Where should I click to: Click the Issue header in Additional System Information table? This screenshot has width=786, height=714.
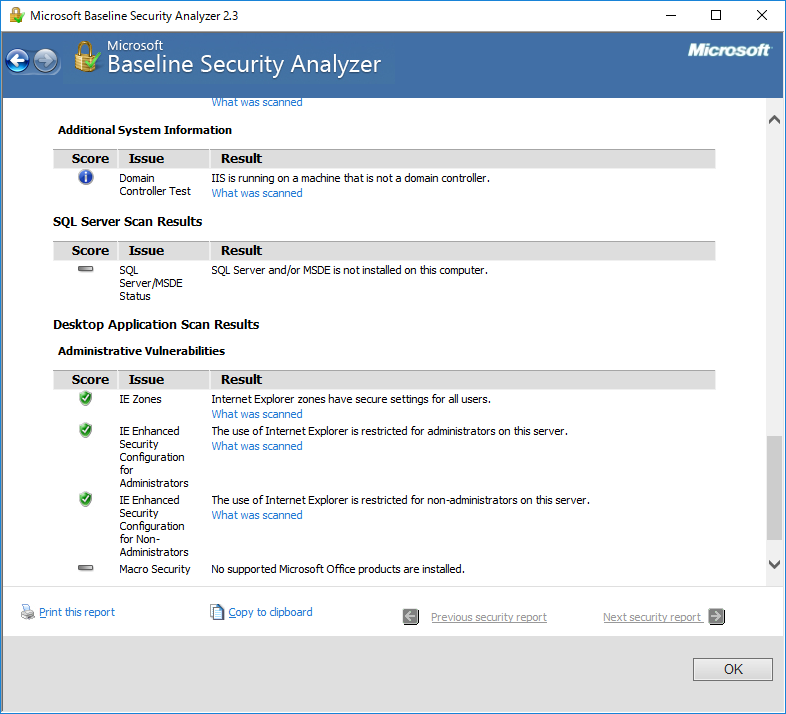pyautogui.click(x=146, y=158)
